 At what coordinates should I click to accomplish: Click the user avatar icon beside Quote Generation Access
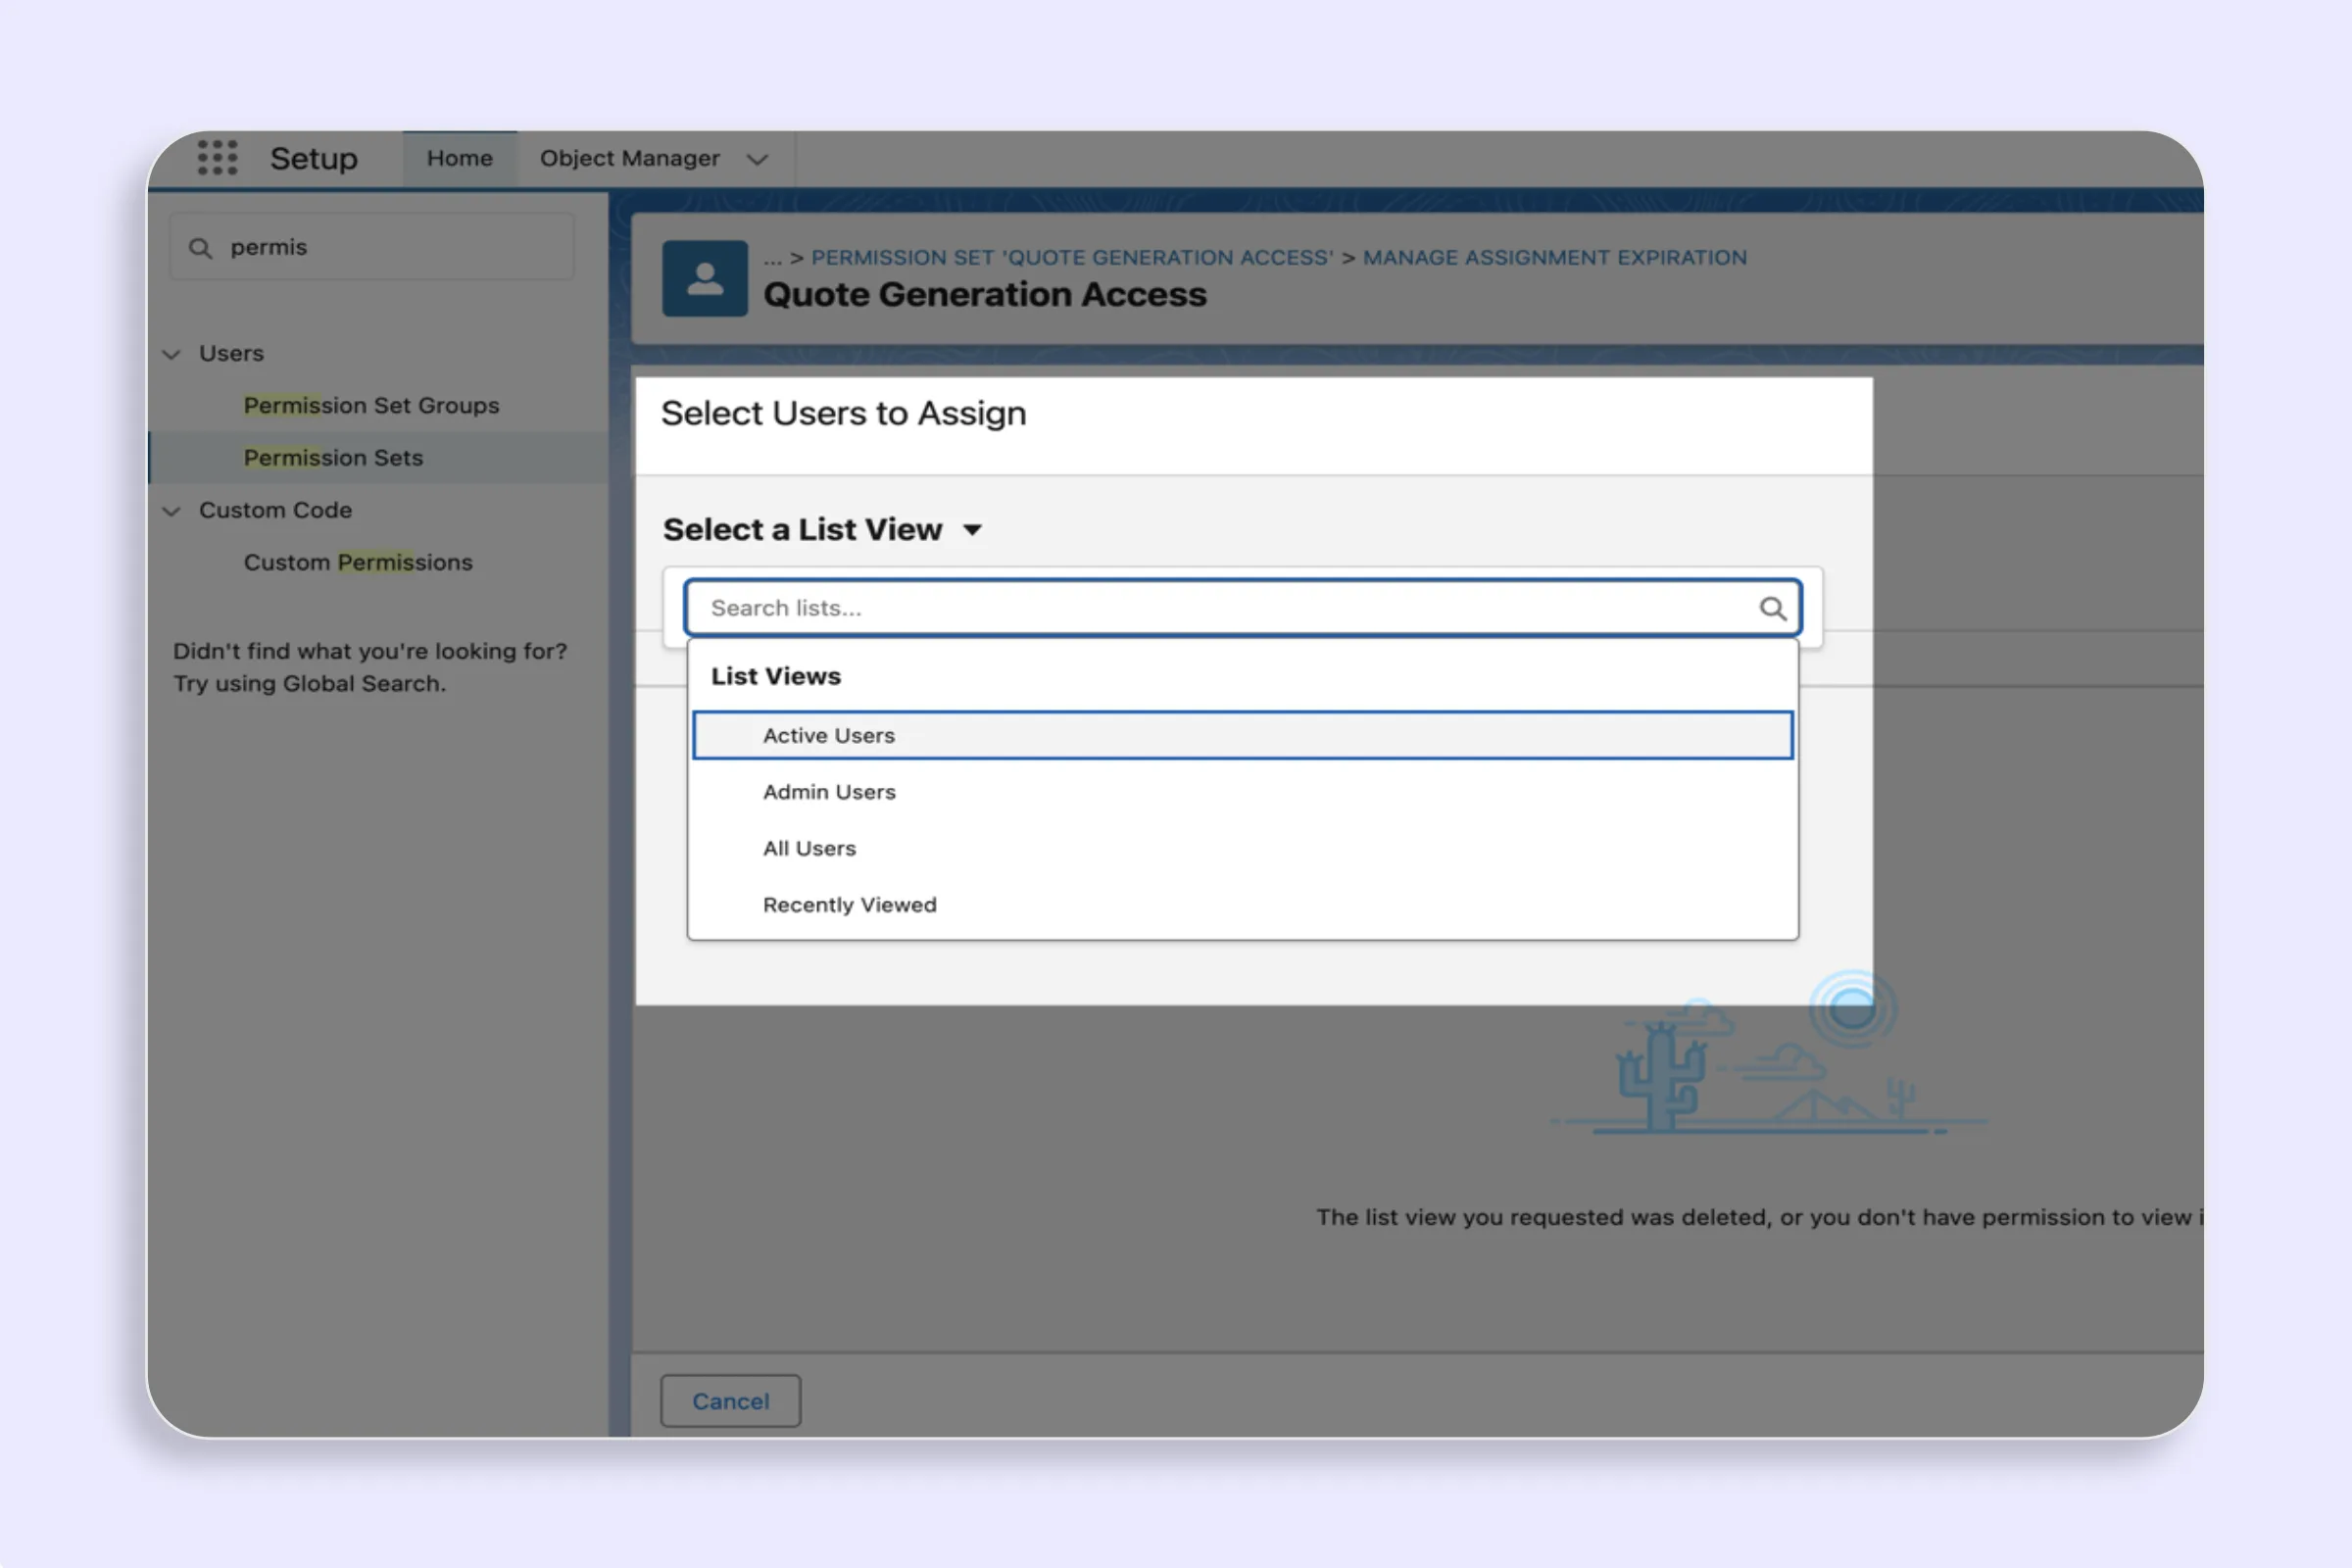704,278
